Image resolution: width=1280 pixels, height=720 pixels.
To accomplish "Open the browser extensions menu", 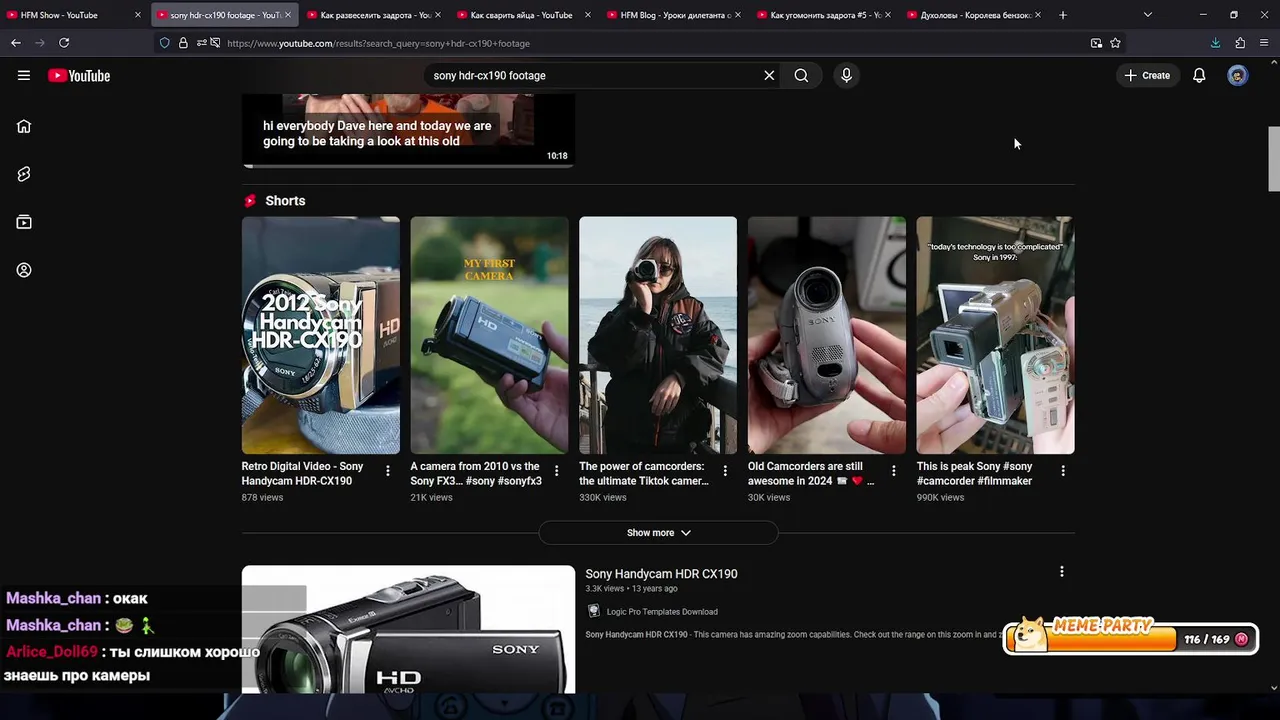I will pyautogui.click(x=1240, y=43).
